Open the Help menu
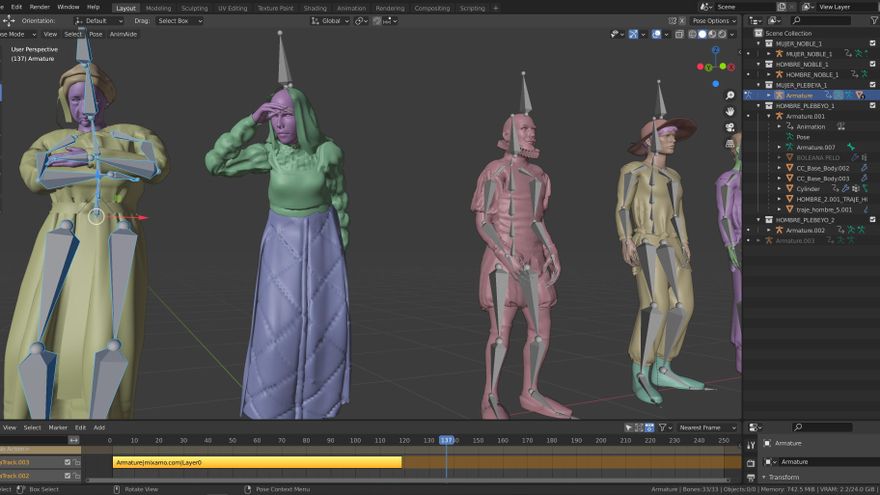This screenshot has height=495, width=880. click(93, 7)
